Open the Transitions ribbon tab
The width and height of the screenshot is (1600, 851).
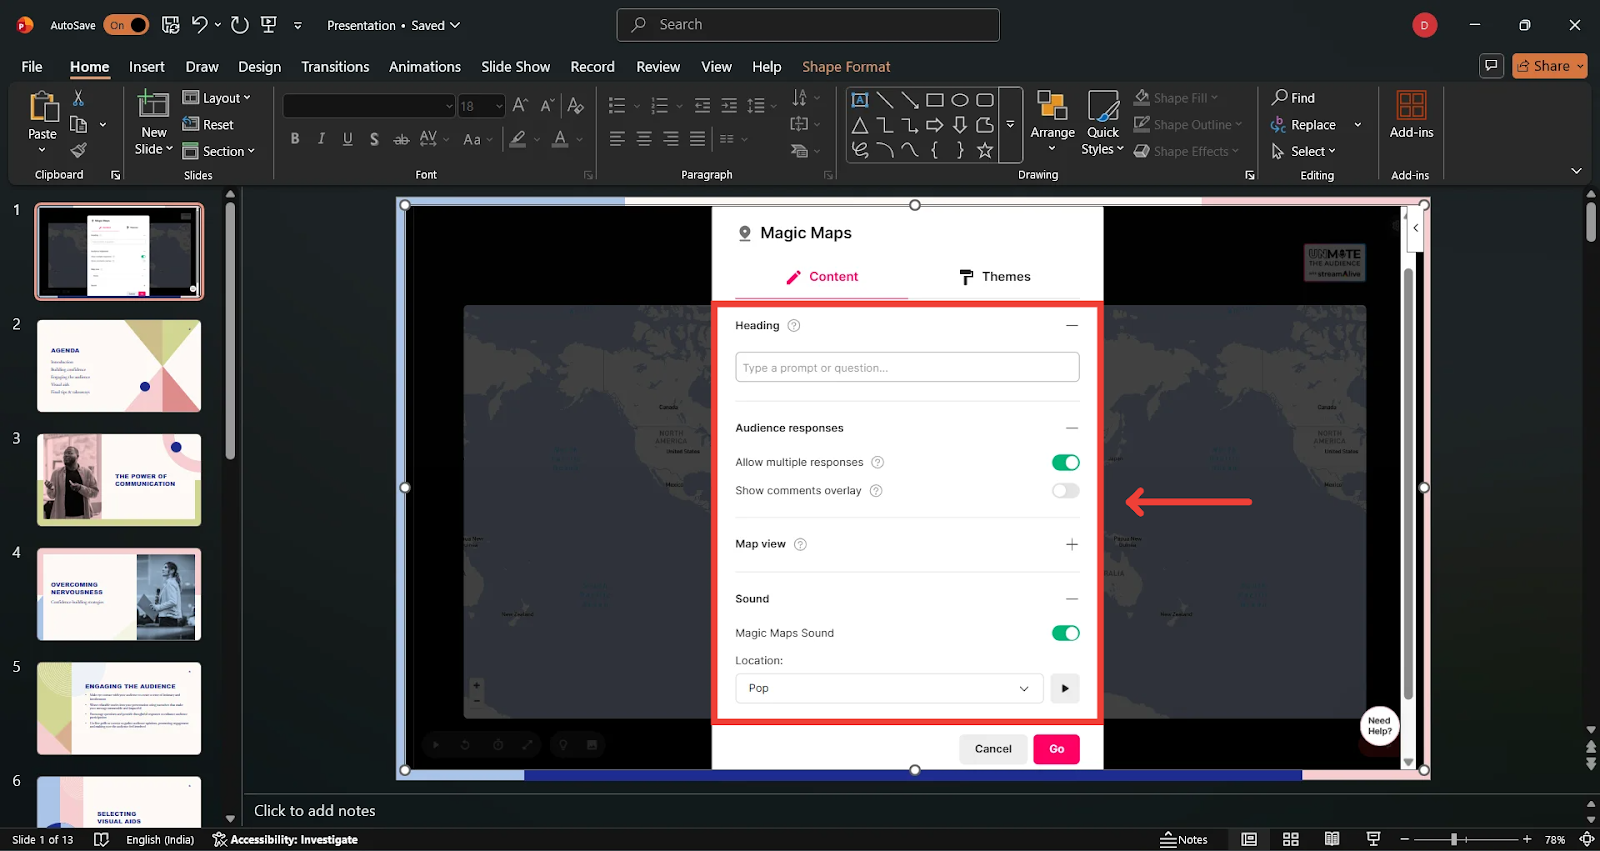[x=335, y=67]
